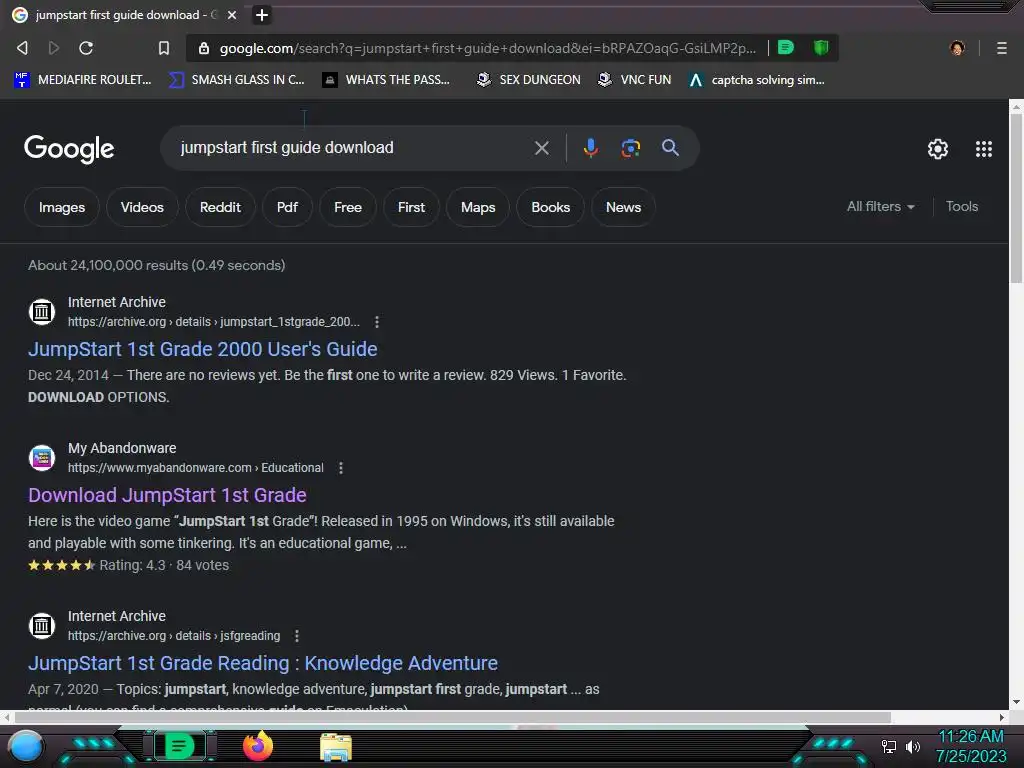Switch to the Videos results tab
The image size is (1024, 768).
[142, 207]
